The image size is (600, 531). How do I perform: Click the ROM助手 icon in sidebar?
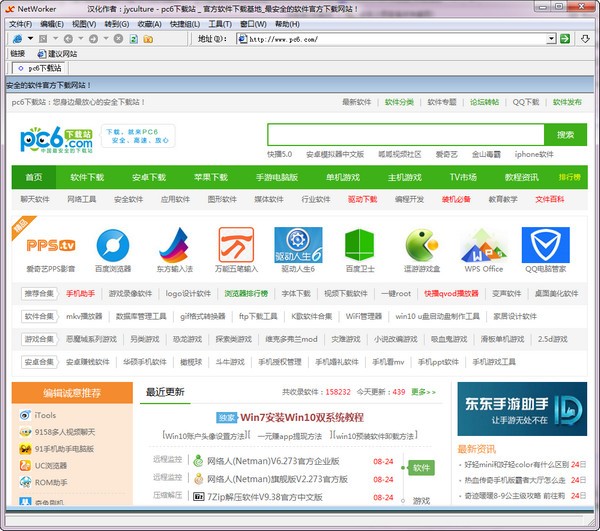25,482
